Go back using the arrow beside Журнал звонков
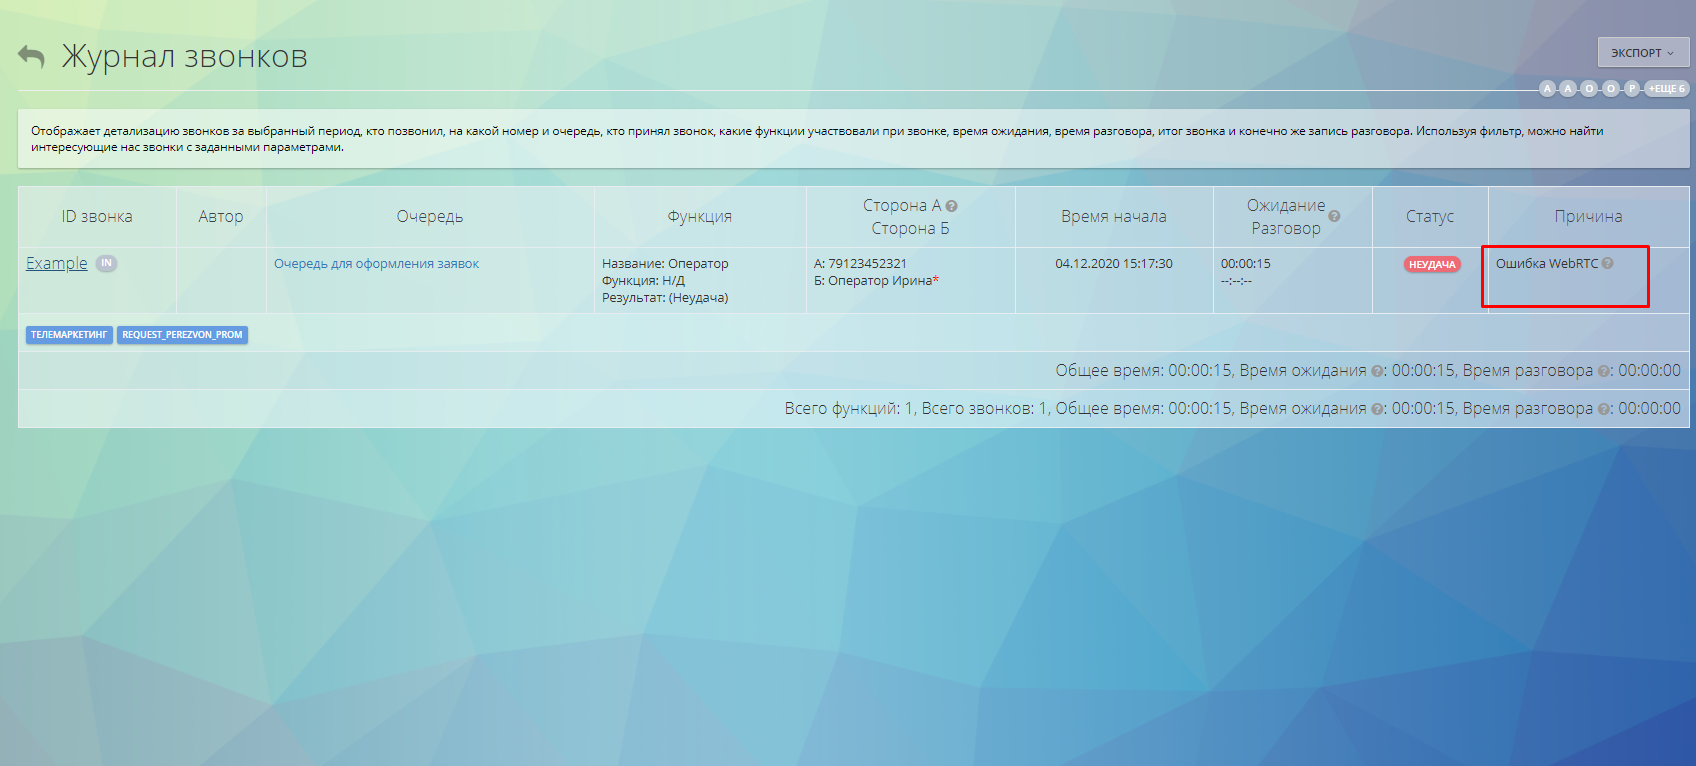This screenshot has width=1696, height=766. 31,57
